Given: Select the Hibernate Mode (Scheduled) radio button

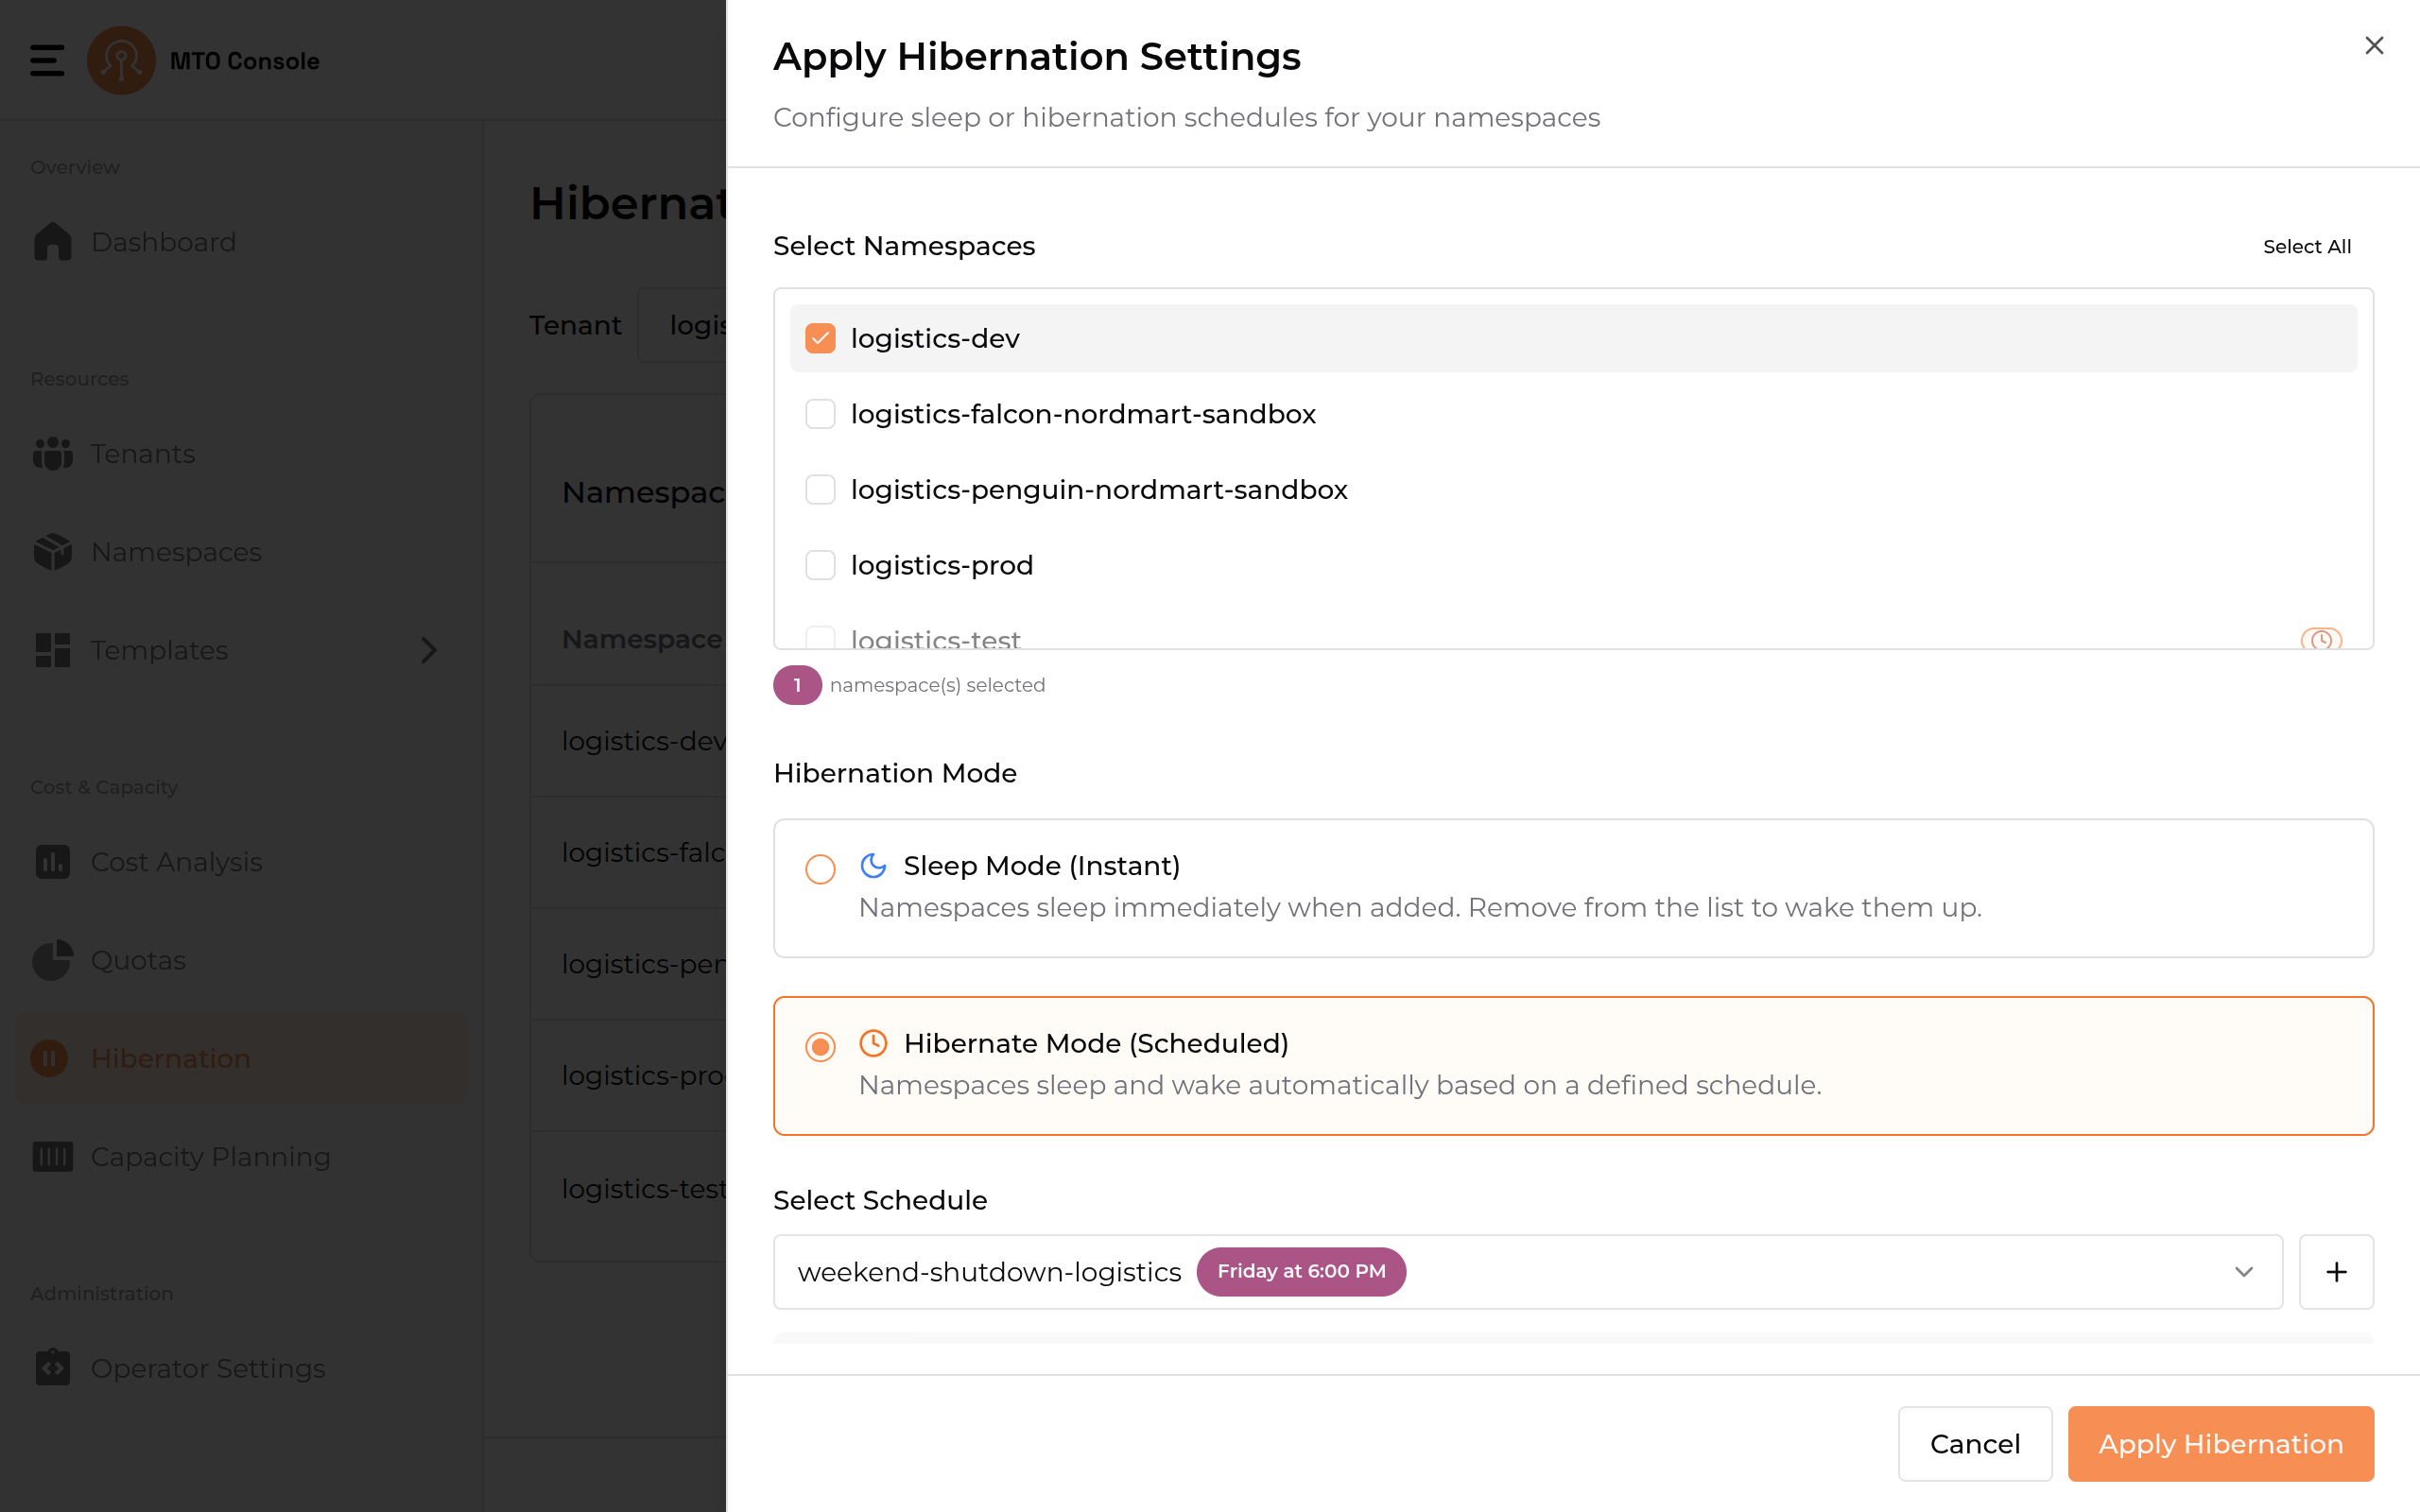Looking at the screenshot, I should point(820,1047).
